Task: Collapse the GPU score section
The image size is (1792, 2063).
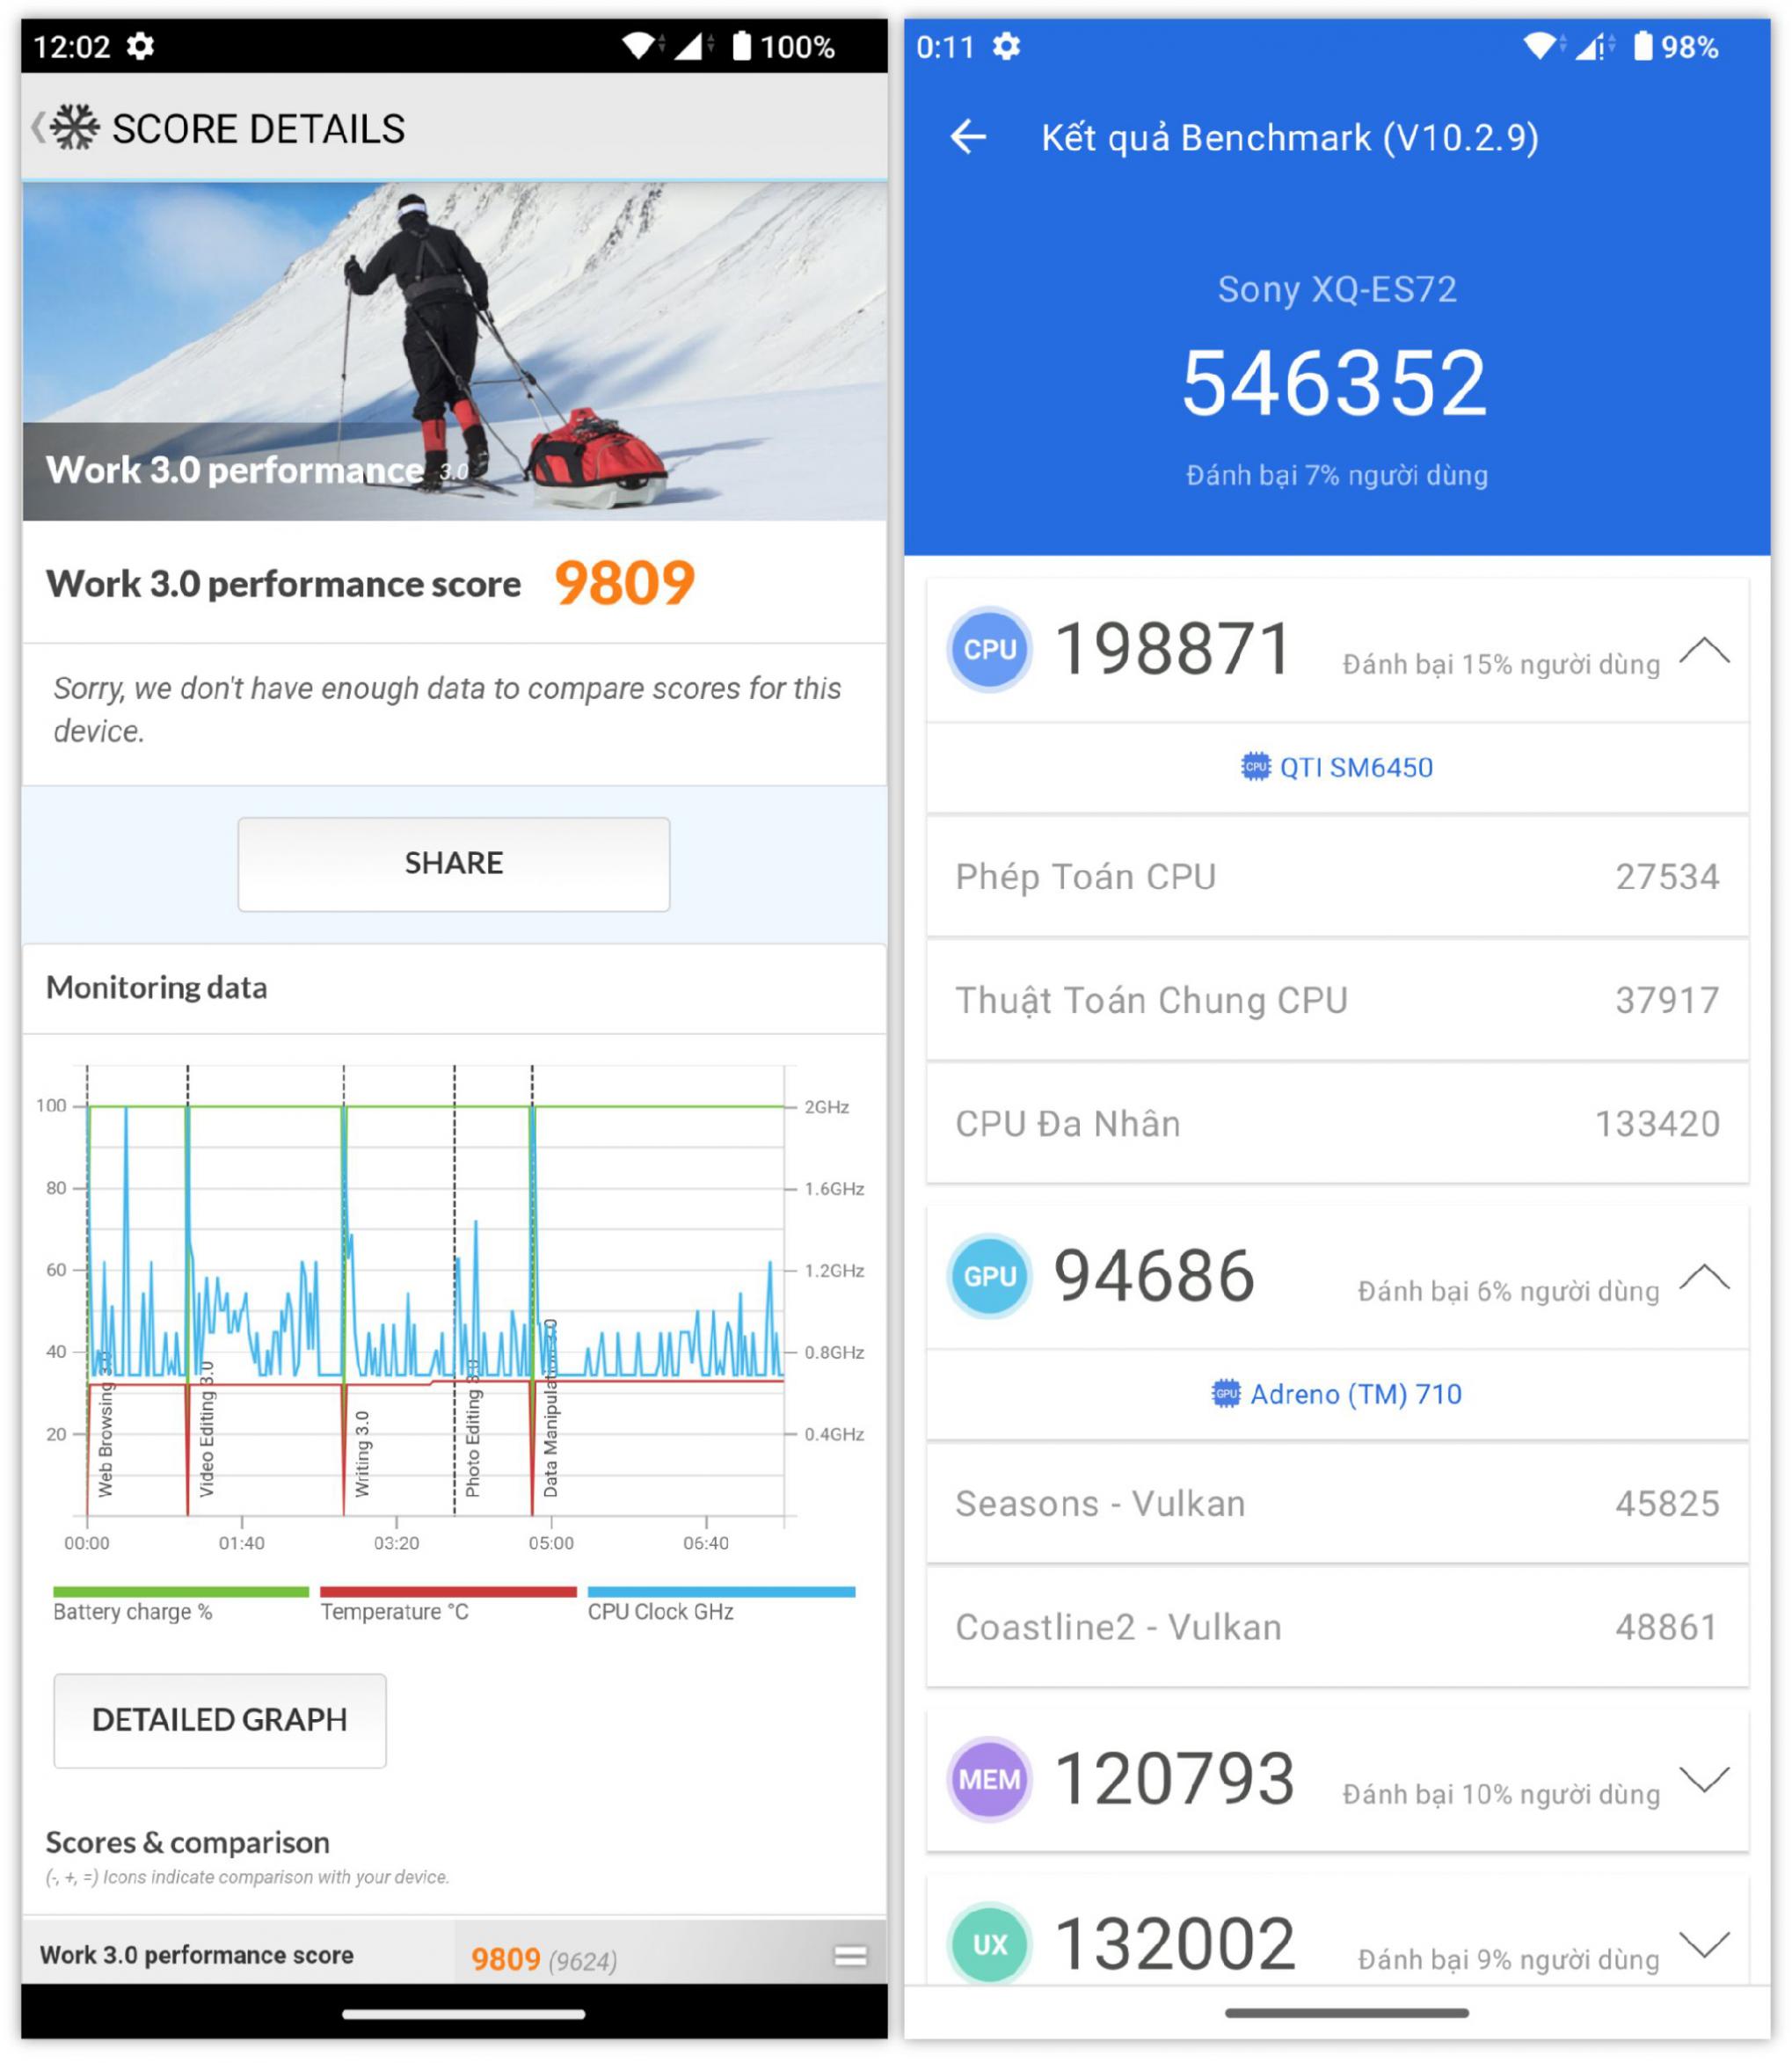Action: [1704, 1278]
